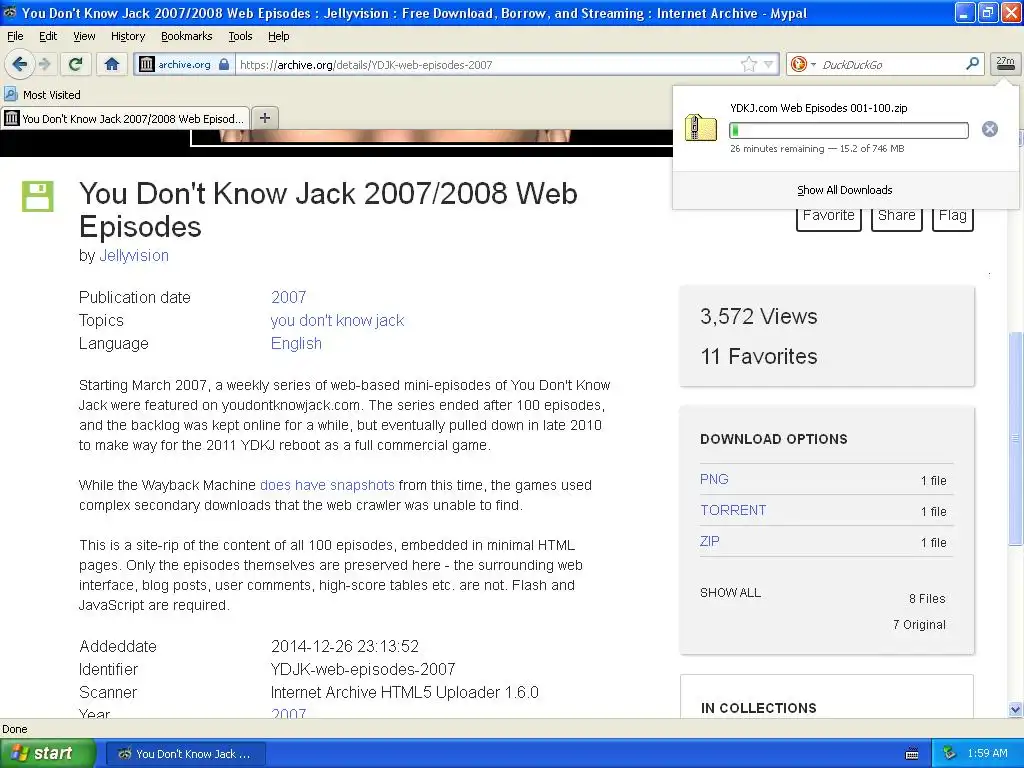Open the Edit menu
The image size is (1024, 768).
(x=48, y=36)
